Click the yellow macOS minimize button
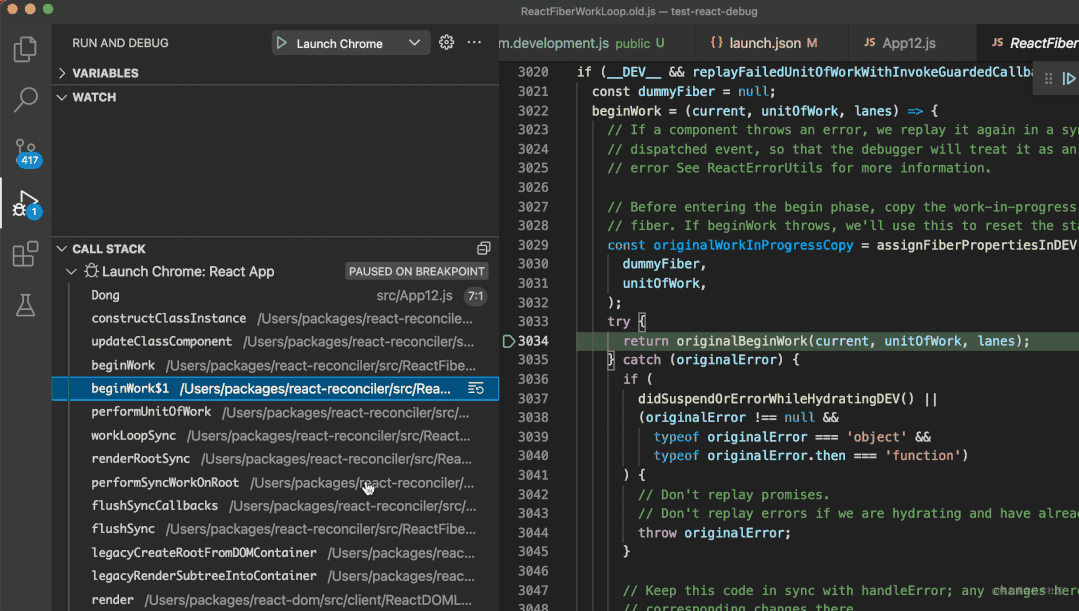 point(30,9)
